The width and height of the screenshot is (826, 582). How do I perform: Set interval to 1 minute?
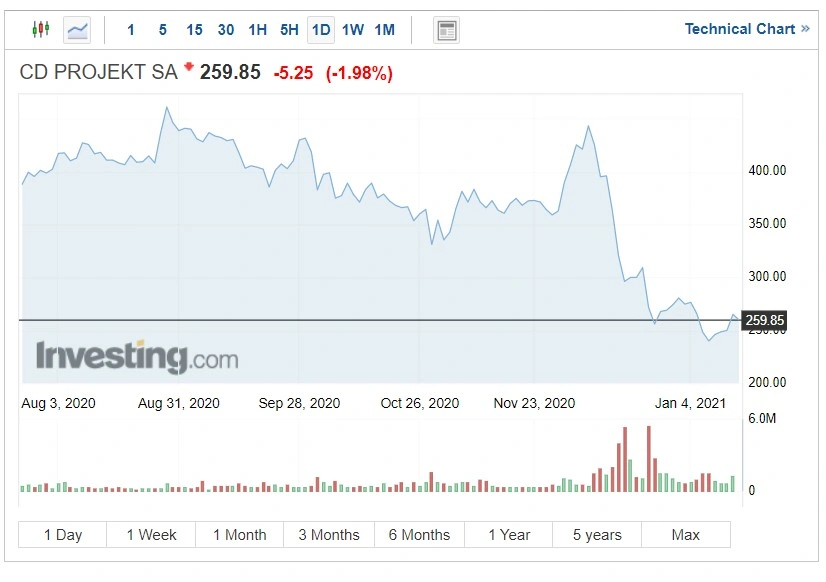pyautogui.click(x=131, y=29)
